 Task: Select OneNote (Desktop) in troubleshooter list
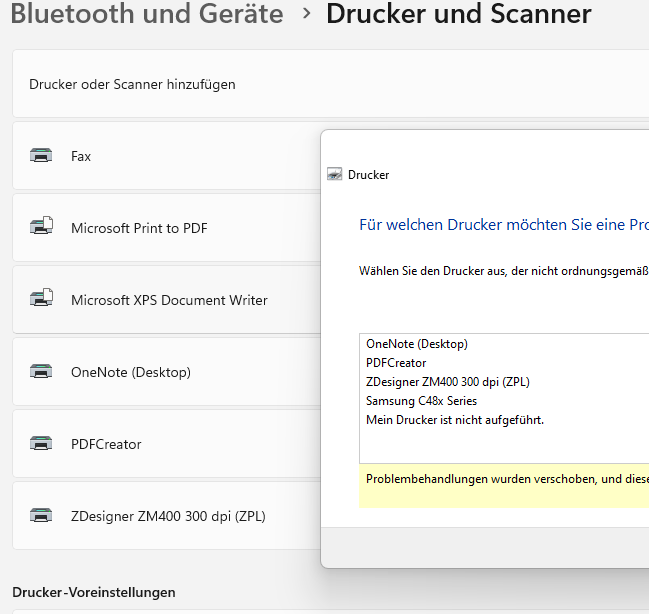417,344
